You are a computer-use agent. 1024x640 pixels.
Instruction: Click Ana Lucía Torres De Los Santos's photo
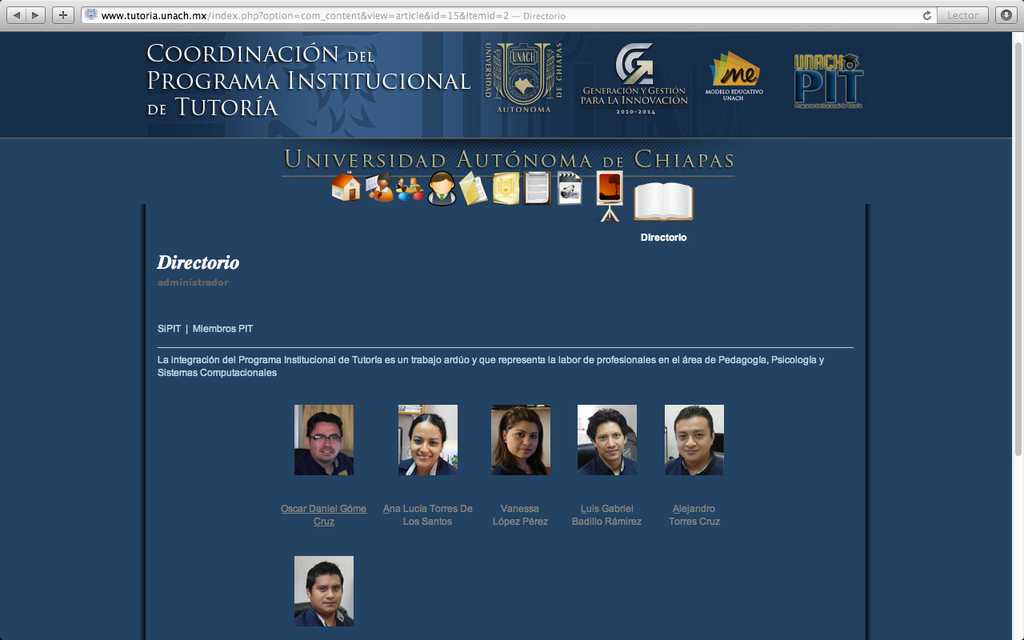click(x=428, y=440)
